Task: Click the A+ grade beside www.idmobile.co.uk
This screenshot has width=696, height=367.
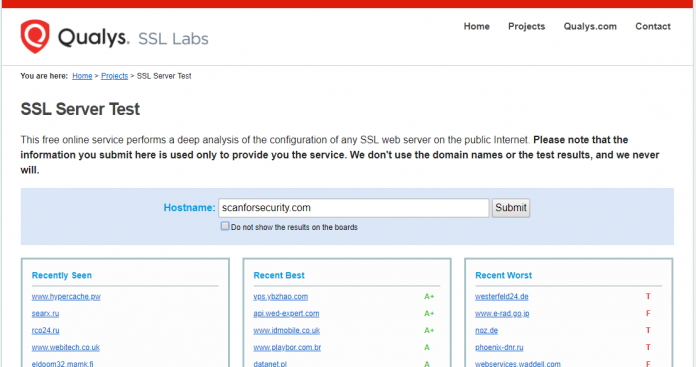Action: 429,330
